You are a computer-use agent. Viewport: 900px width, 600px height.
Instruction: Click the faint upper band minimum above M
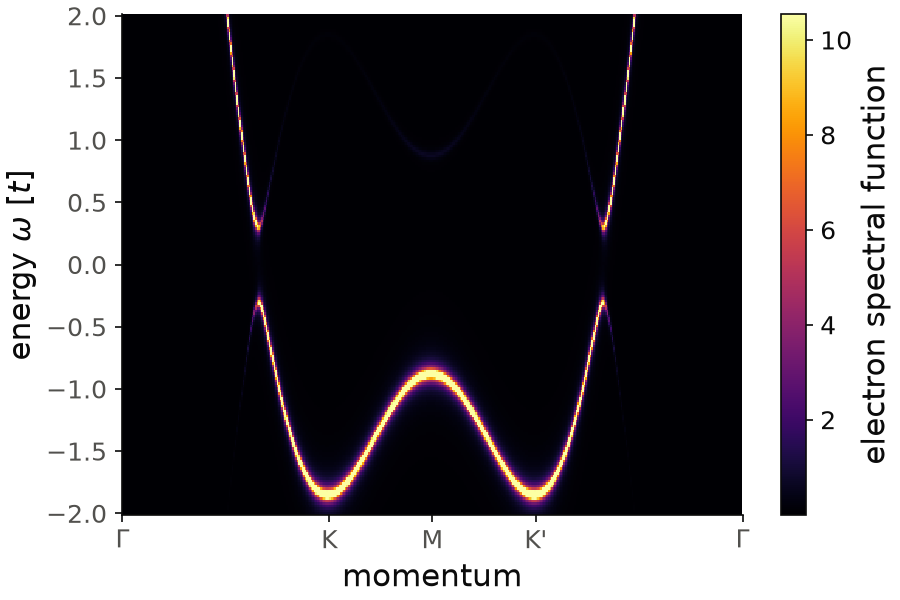click(432, 154)
